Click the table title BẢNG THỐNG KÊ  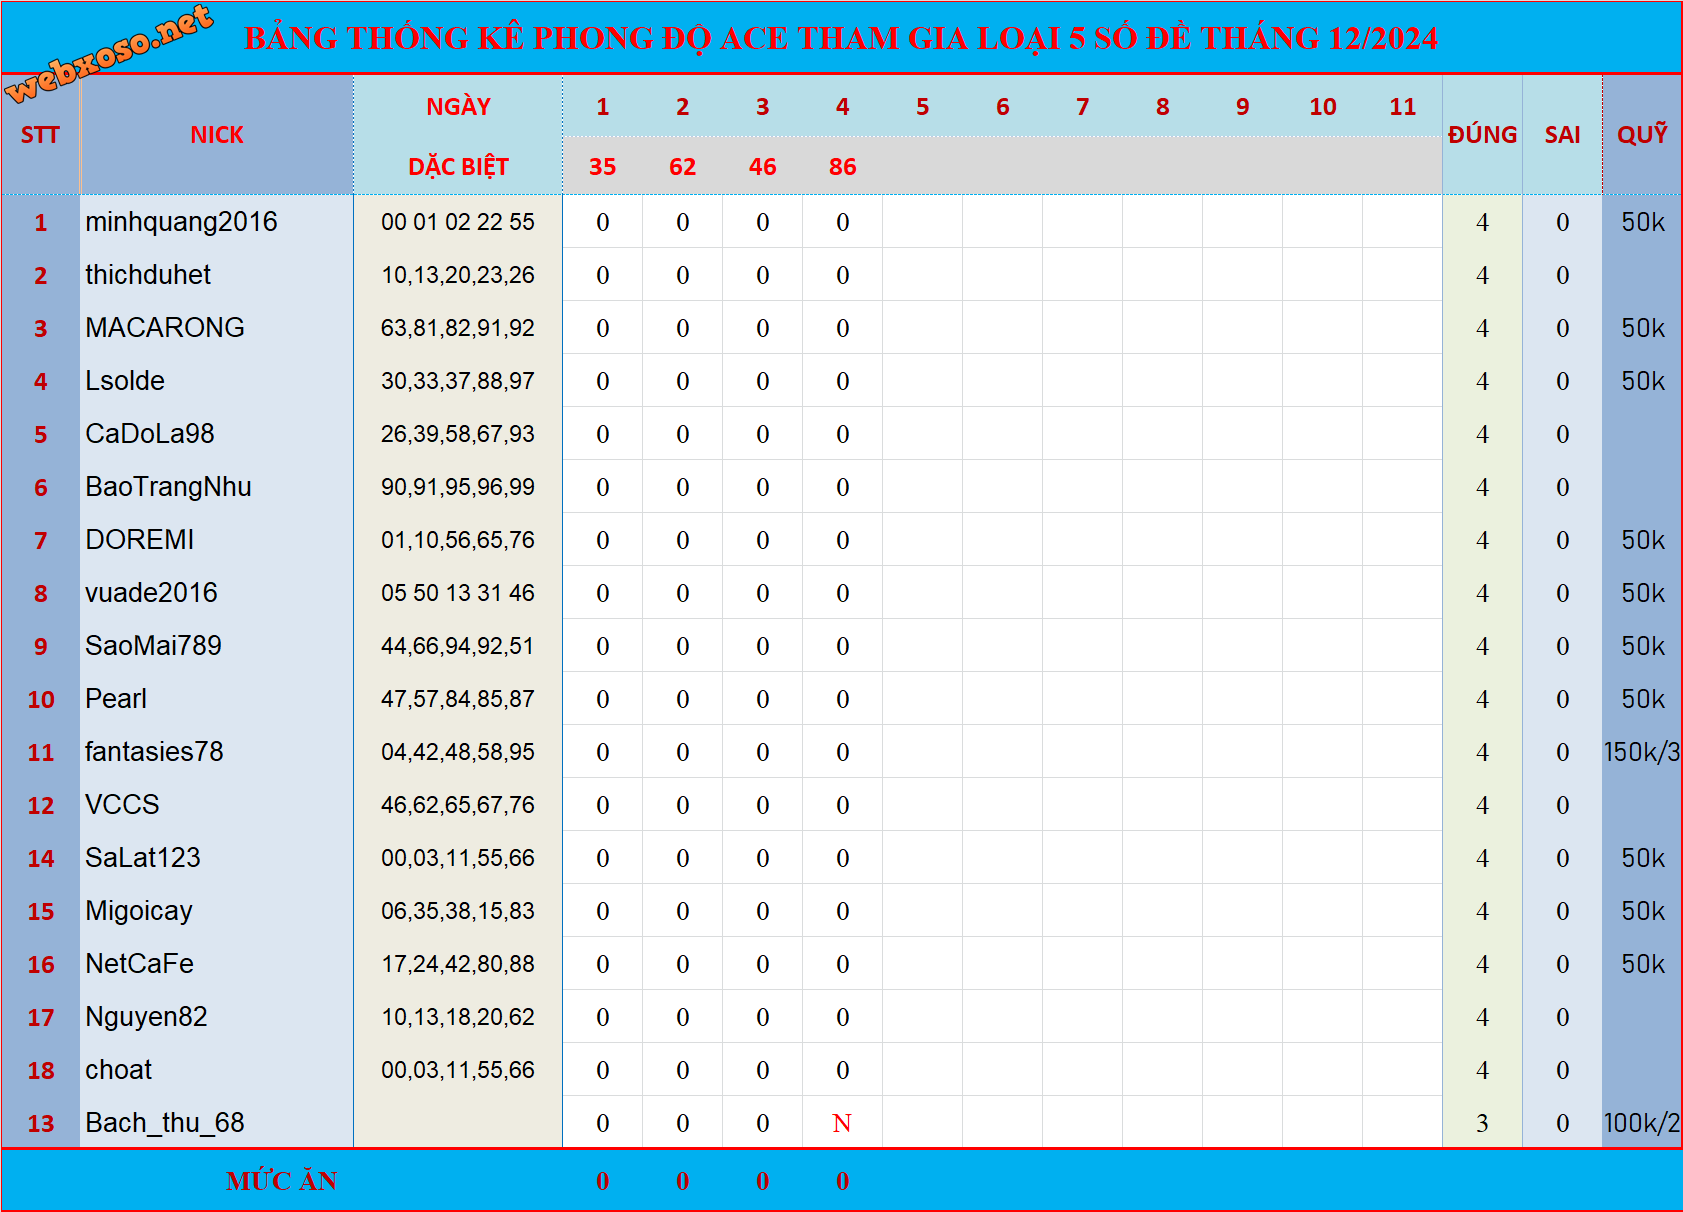tap(840, 38)
